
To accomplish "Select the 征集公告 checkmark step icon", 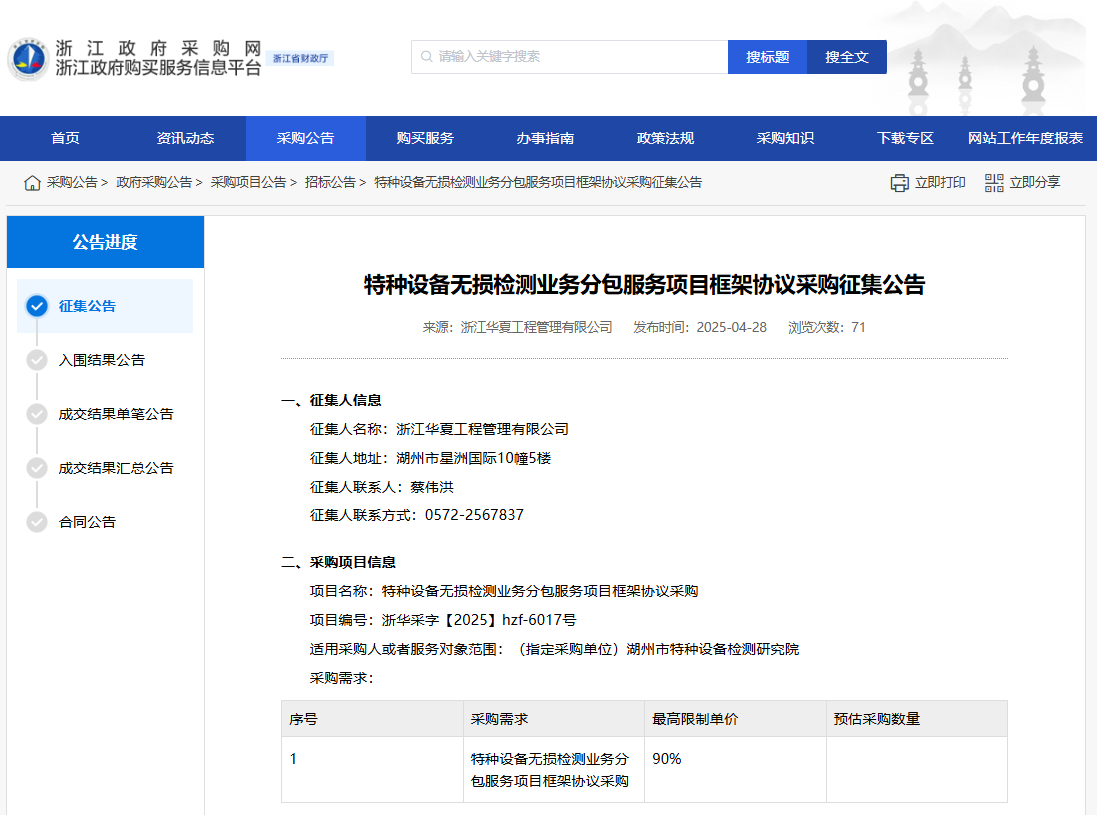I will tap(37, 306).
